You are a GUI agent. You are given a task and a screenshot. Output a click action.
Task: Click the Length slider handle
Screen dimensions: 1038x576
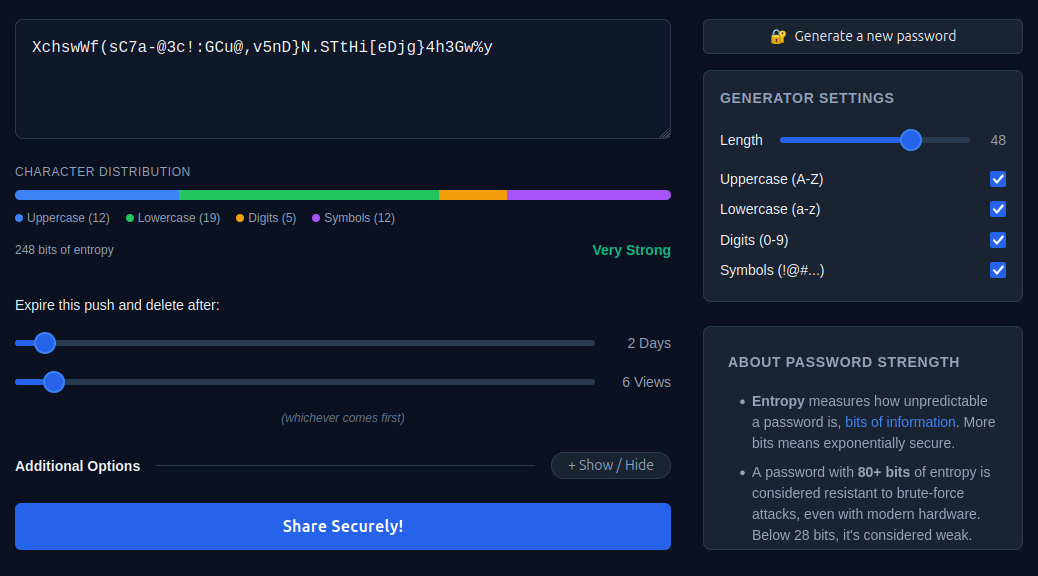point(910,140)
